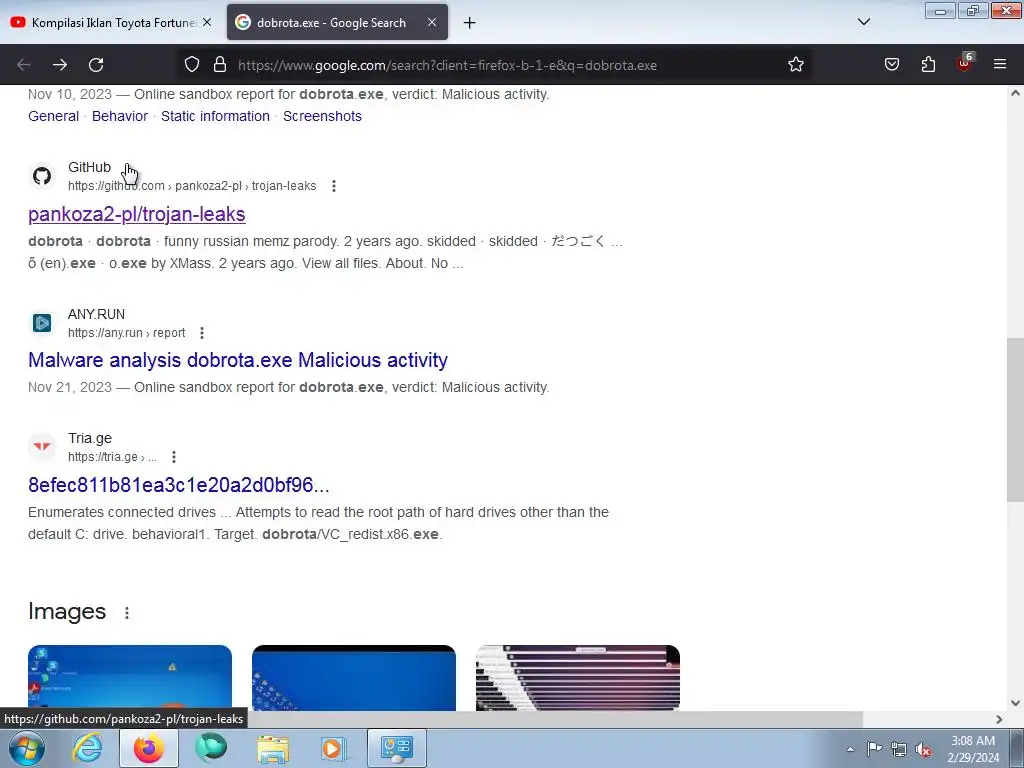Open the green globe browser taskbar icon
The width and height of the screenshot is (1024, 768).
pos(211,748)
